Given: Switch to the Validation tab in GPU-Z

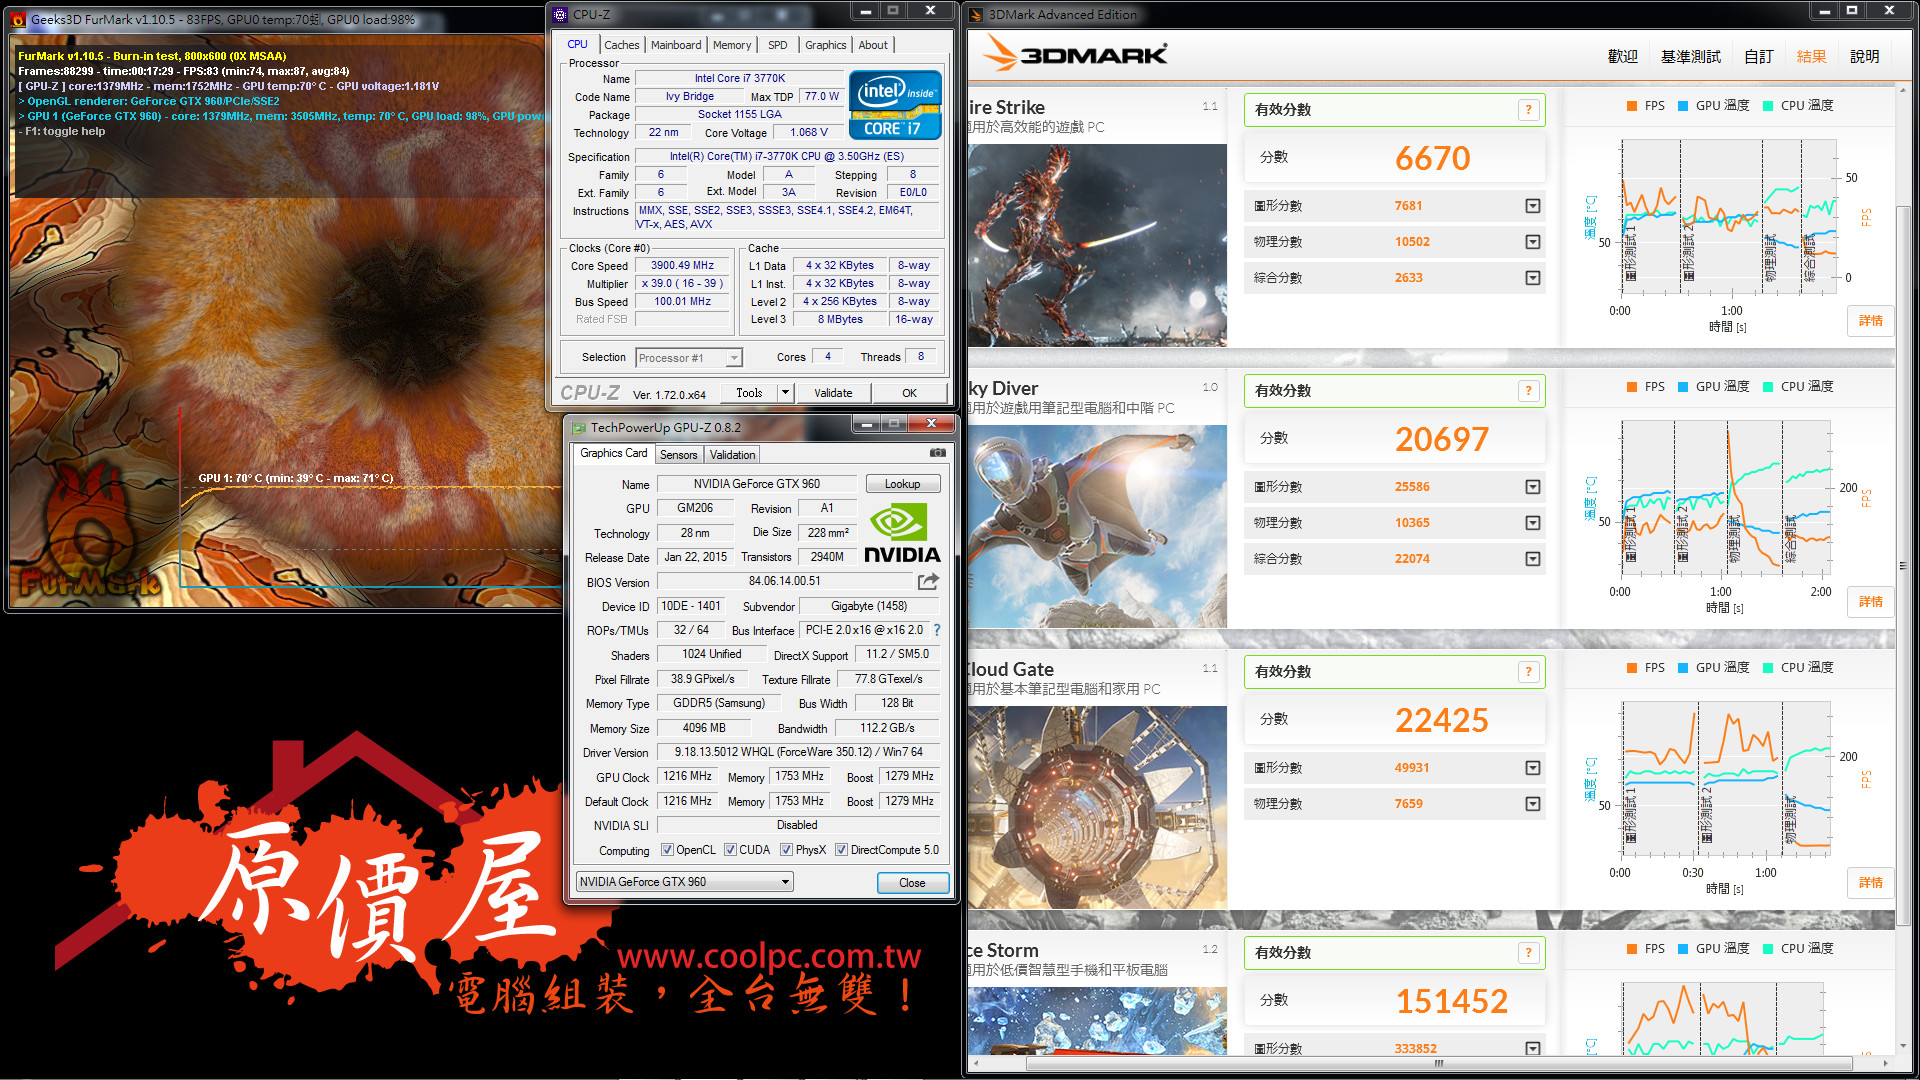Looking at the screenshot, I should point(733,455).
